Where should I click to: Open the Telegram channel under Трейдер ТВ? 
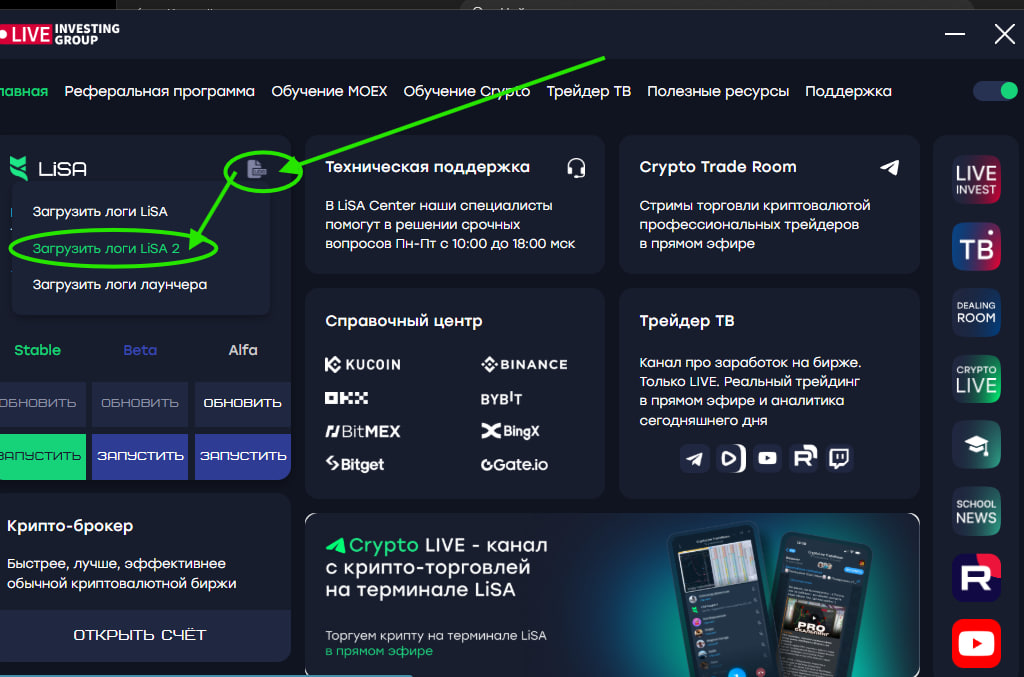click(x=694, y=458)
